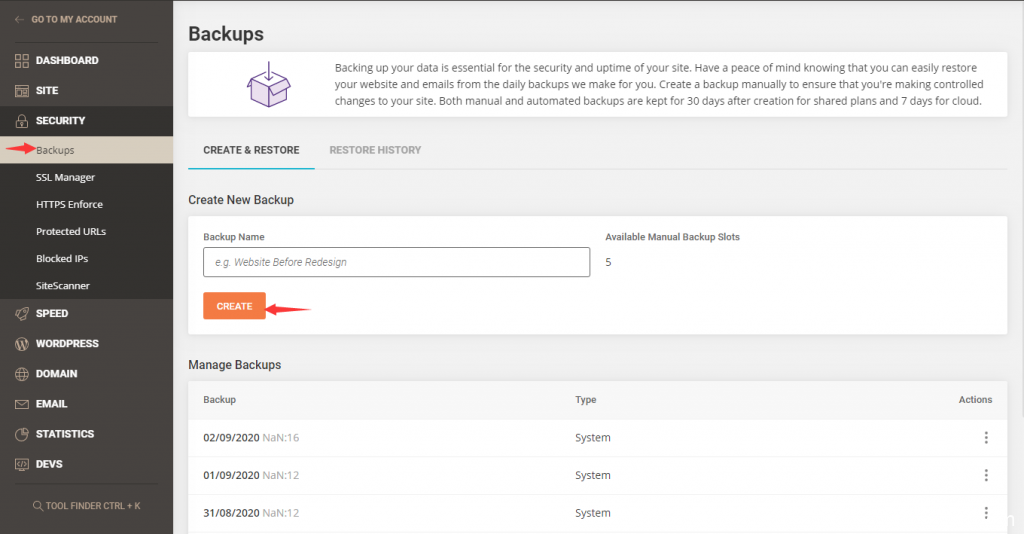
Task: Click the WordPress logo icon
Action: tap(22, 344)
